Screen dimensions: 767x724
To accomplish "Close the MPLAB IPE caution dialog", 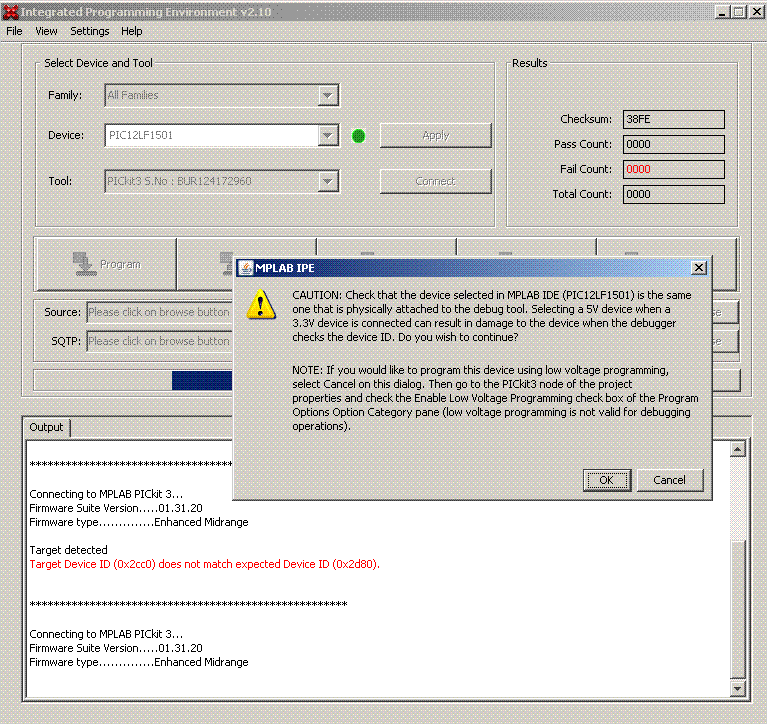I will coord(699,268).
